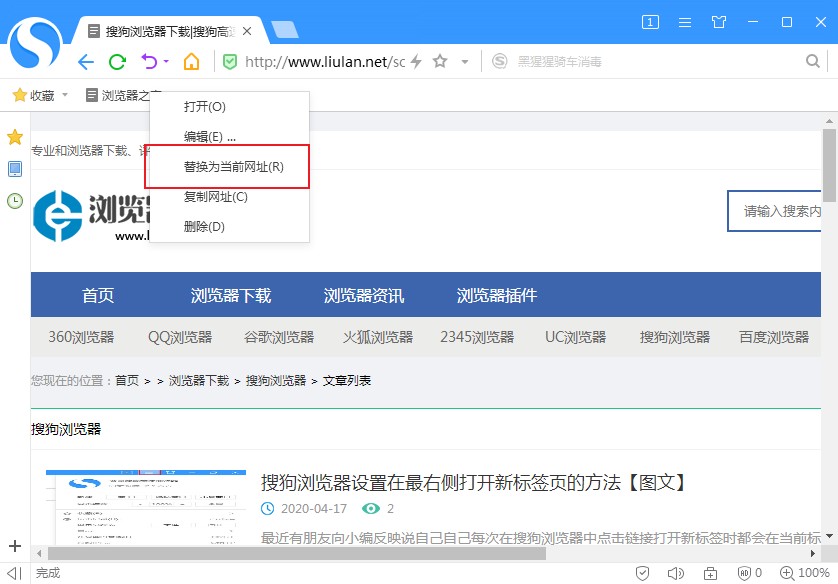Click the green security shield in address bar

tap(230, 62)
